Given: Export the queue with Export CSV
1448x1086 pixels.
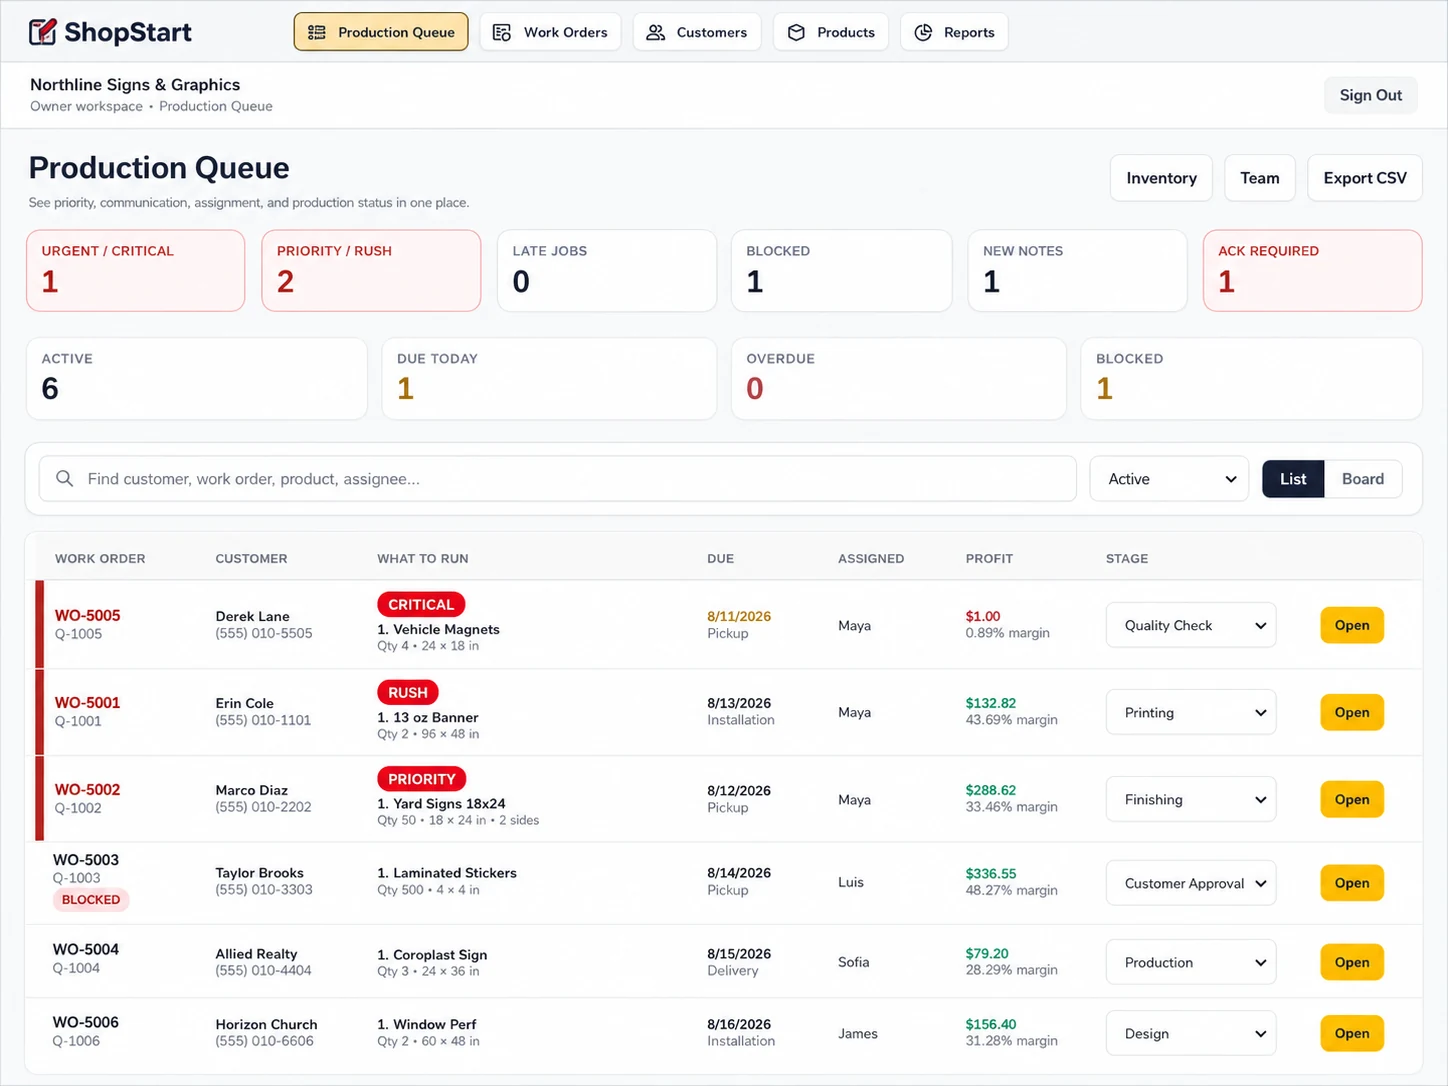Looking at the screenshot, I should [1365, 178].
